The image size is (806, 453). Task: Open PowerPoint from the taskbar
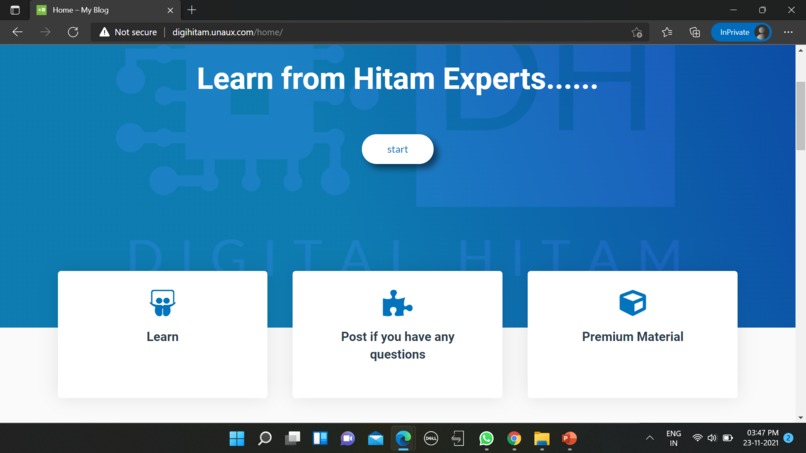[x=570, y=438]
